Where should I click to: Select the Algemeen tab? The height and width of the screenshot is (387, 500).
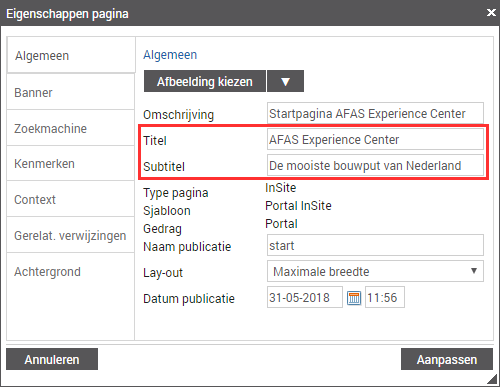click(x=71, y=55)
